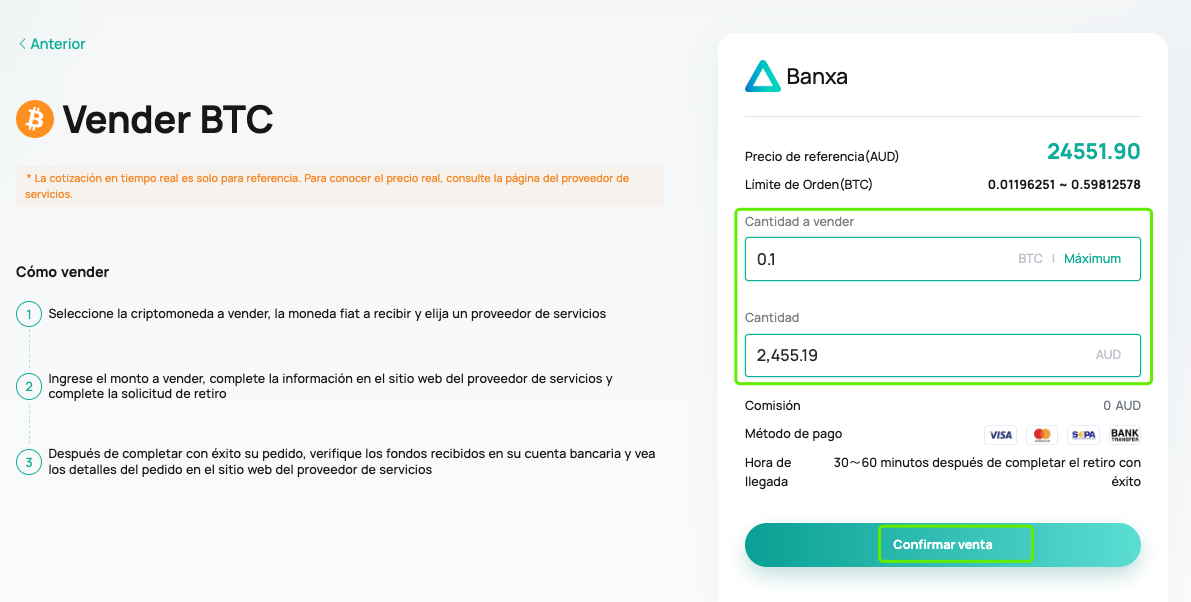Click the orange real-time quote notice
The height and width of the screenshot is (602, 1191).
click(339, 186)
